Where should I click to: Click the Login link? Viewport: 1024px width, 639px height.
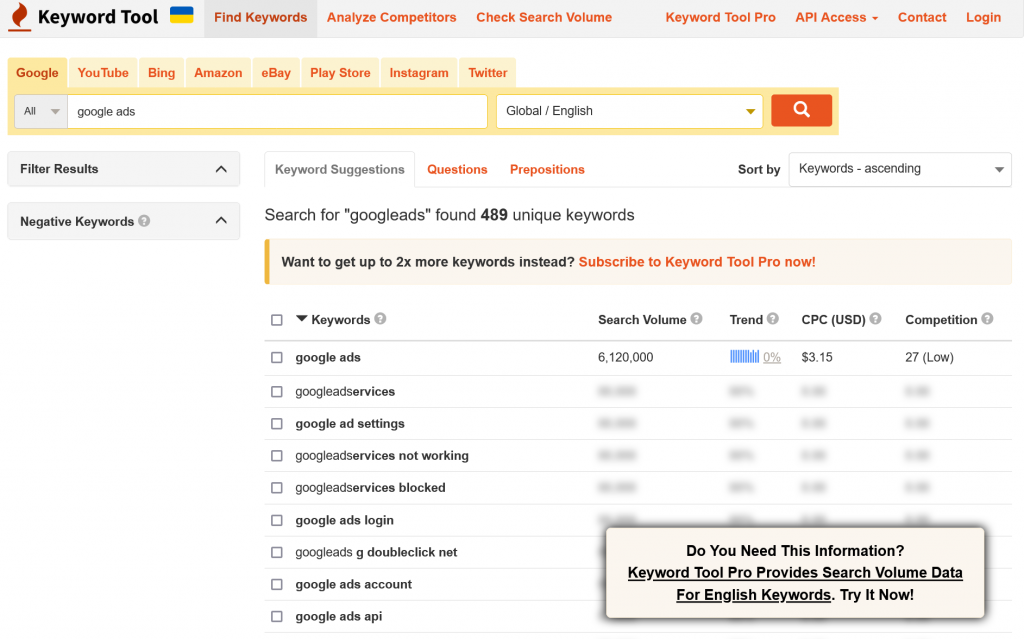(x=984, y=18)
